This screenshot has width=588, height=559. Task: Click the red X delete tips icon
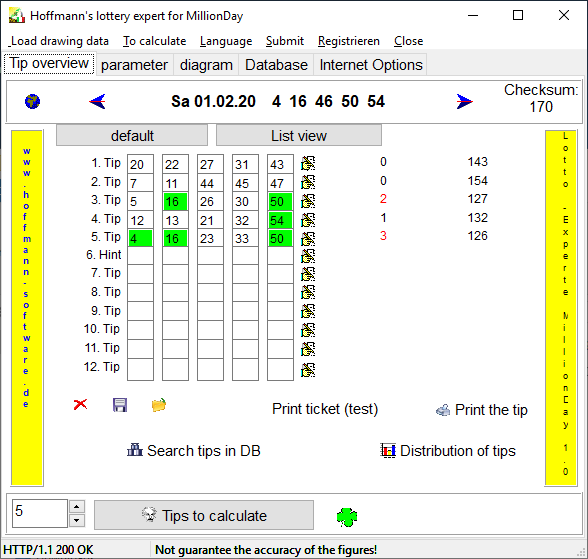point(81,405)
